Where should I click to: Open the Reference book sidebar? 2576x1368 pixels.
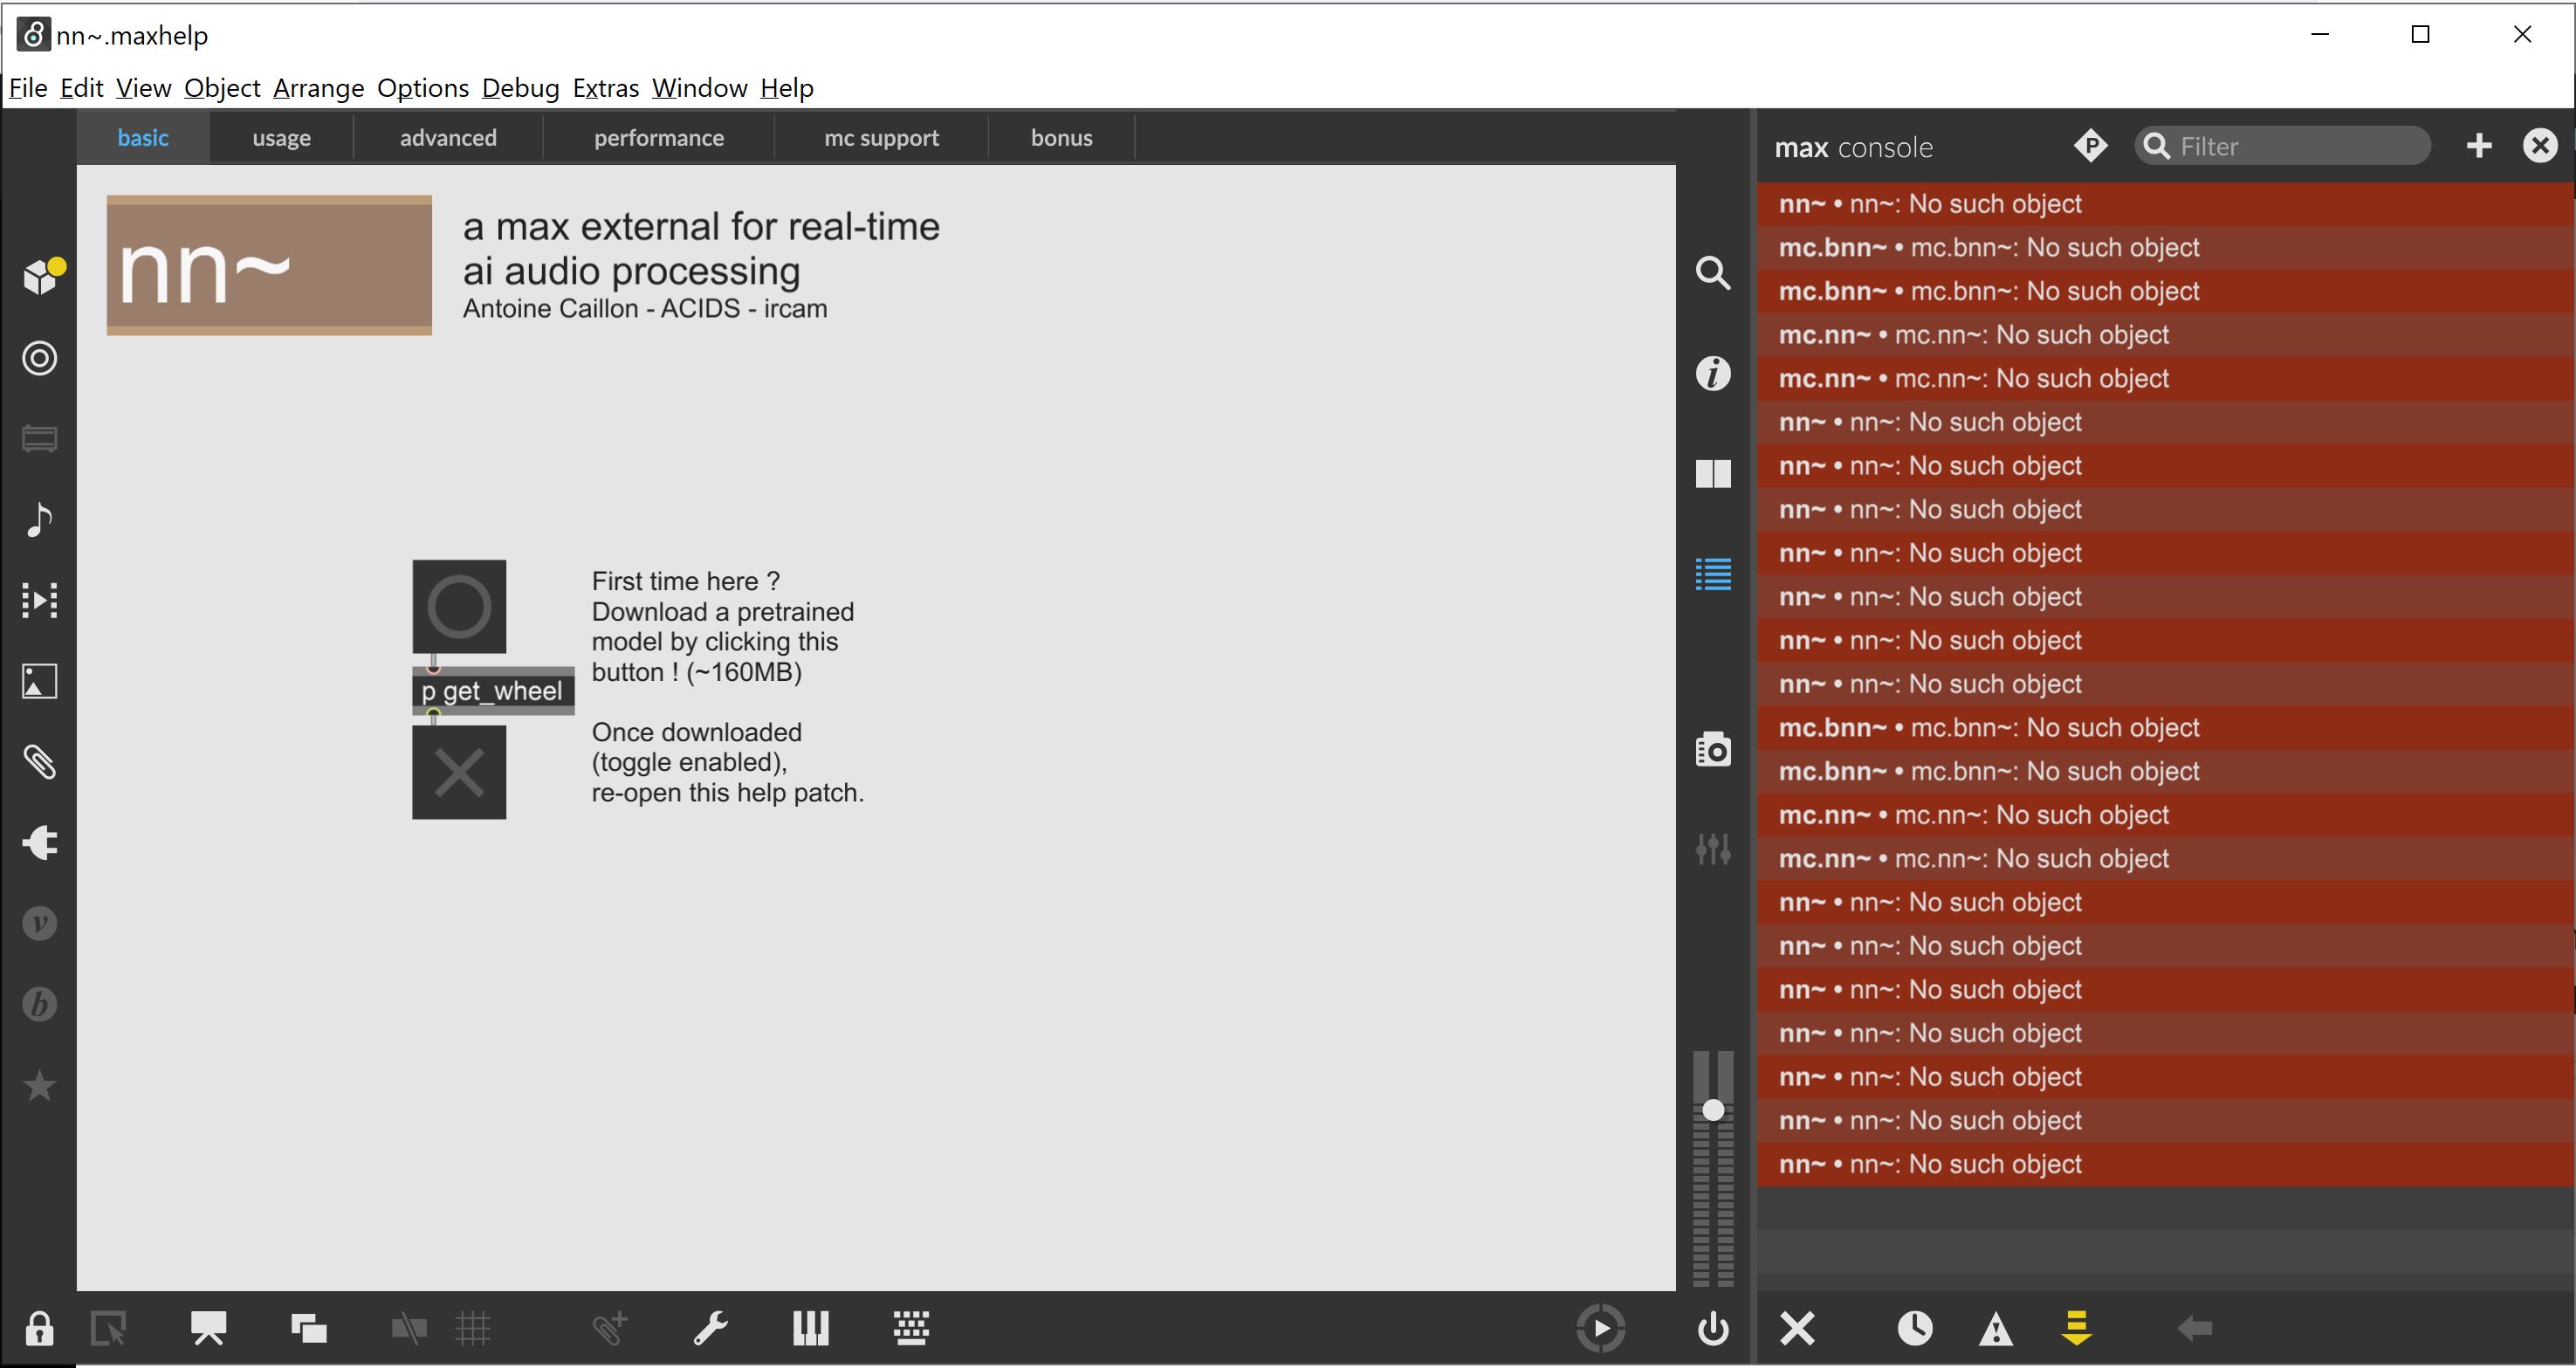coord(1713,473)
